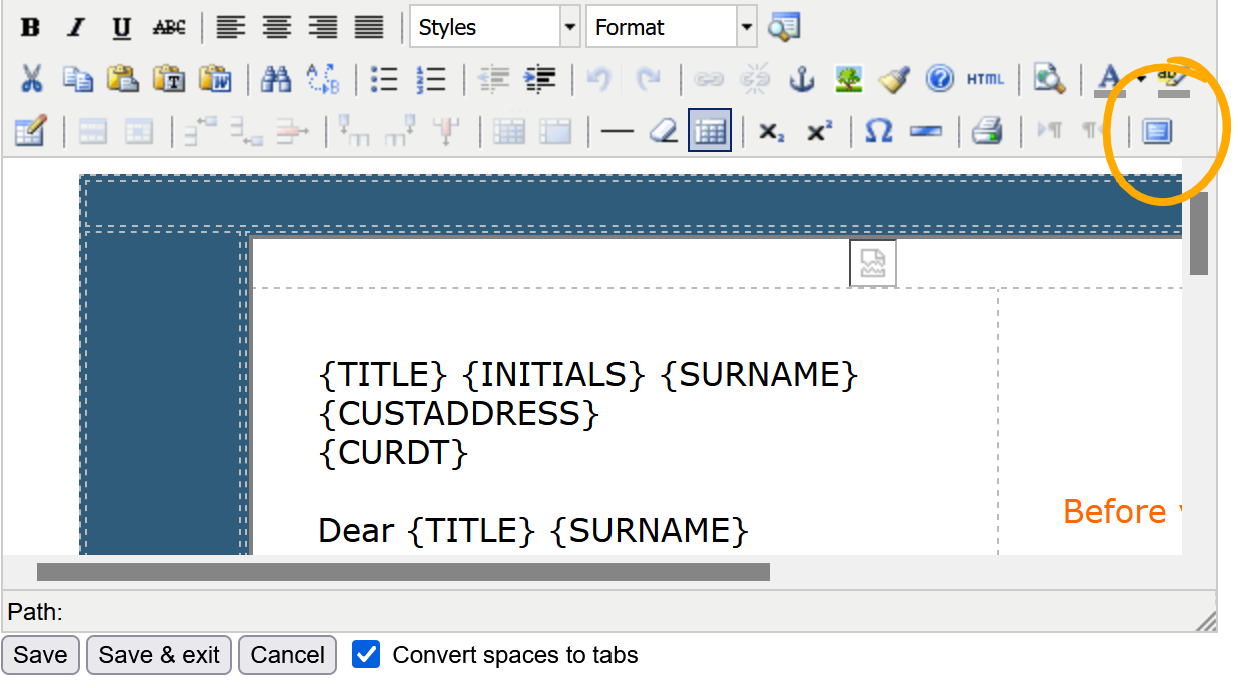
Task: Tick the Convert spaces to tabs checkbox
Action: click(366, 655)
